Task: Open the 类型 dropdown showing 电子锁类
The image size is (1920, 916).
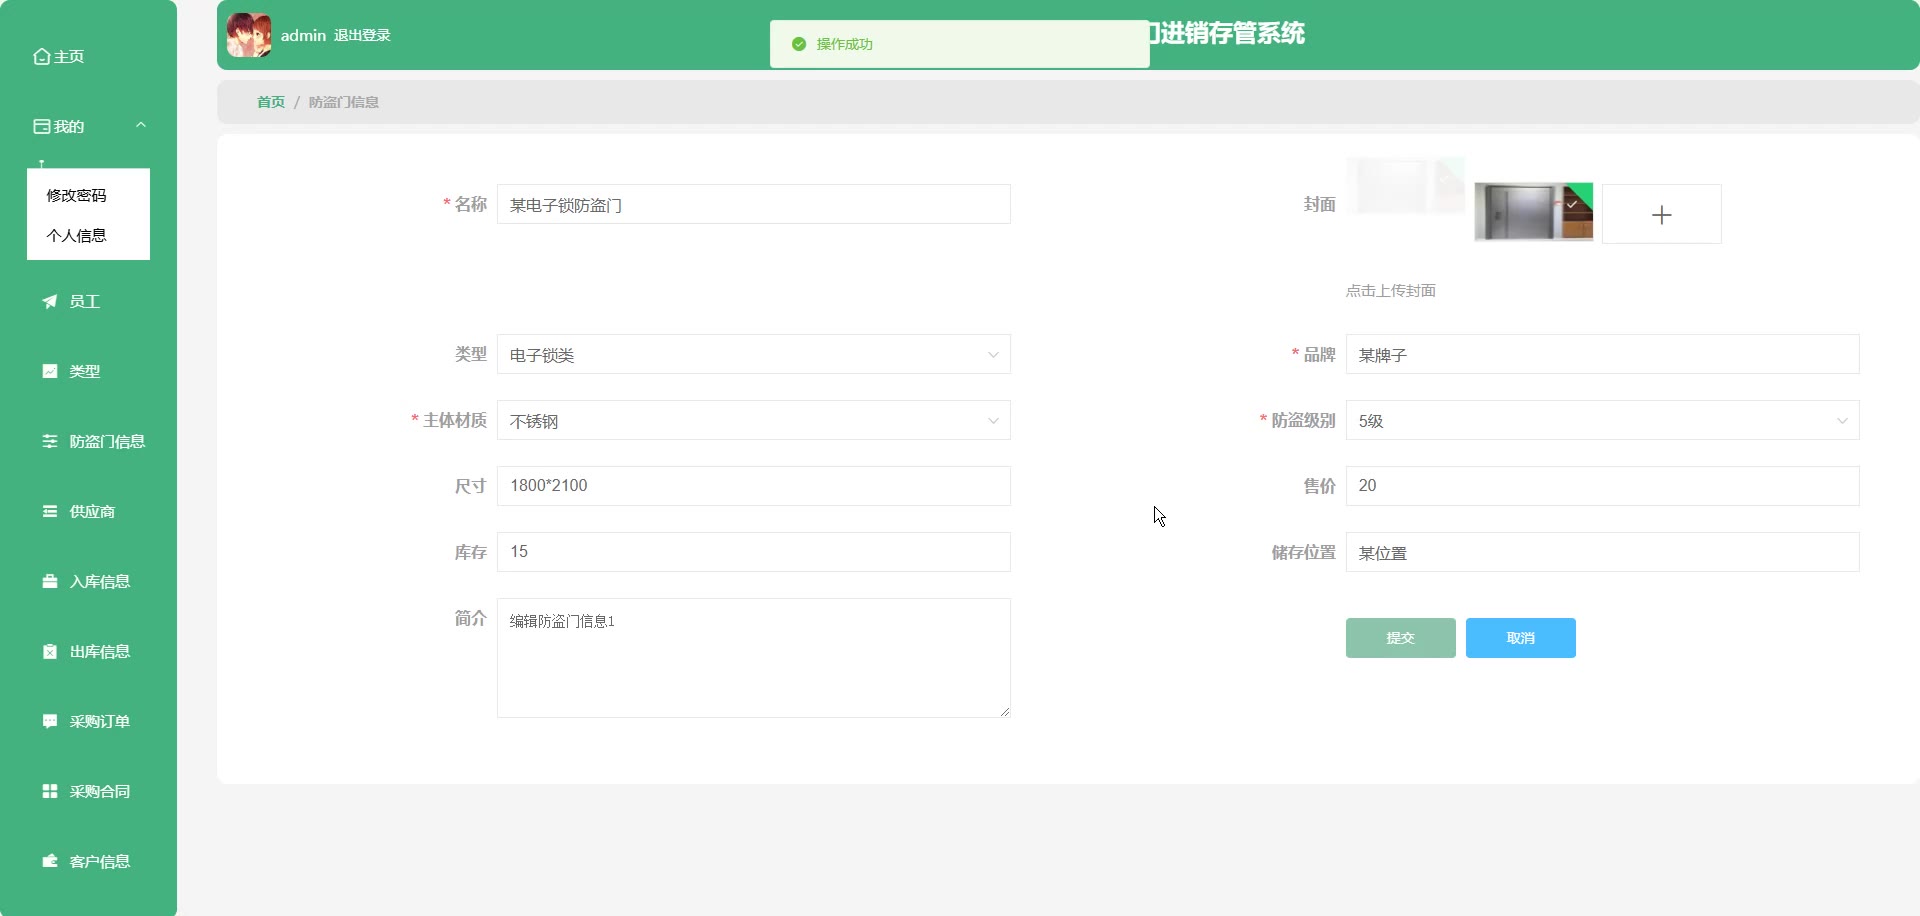Action: (x=754, y=354)
